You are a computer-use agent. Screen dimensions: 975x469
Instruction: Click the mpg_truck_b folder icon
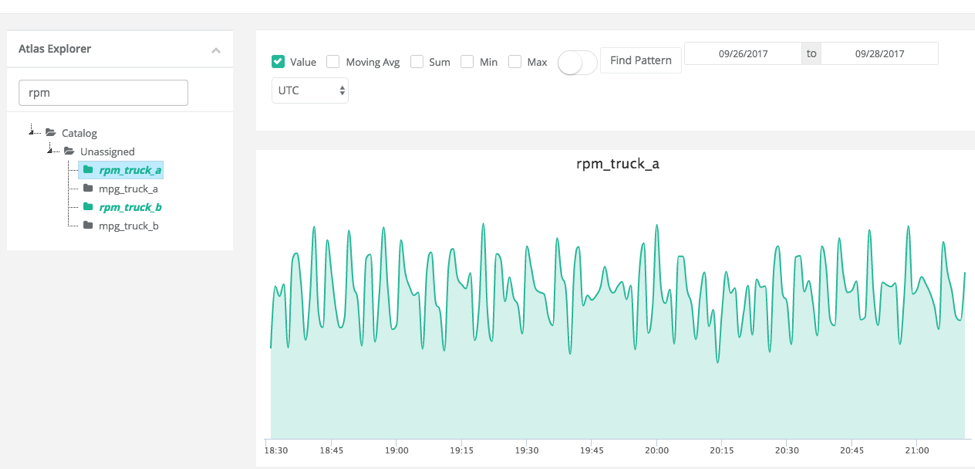coord(88,226)
